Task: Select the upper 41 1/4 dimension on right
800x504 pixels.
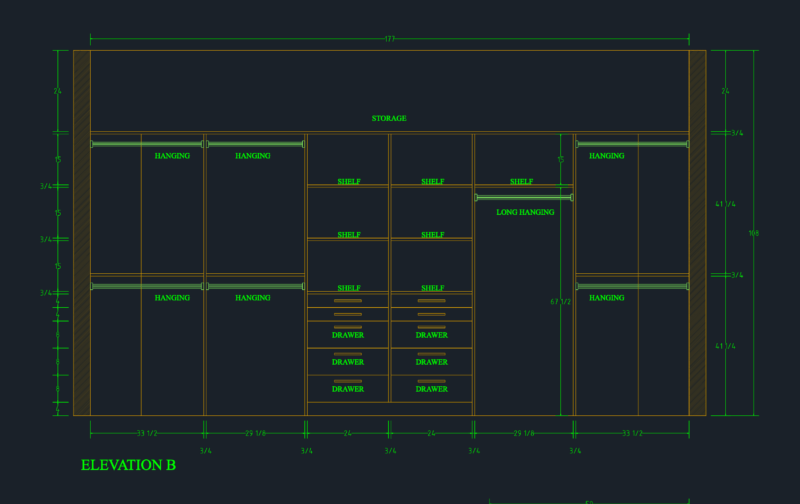Action: (x=725, y=204)
